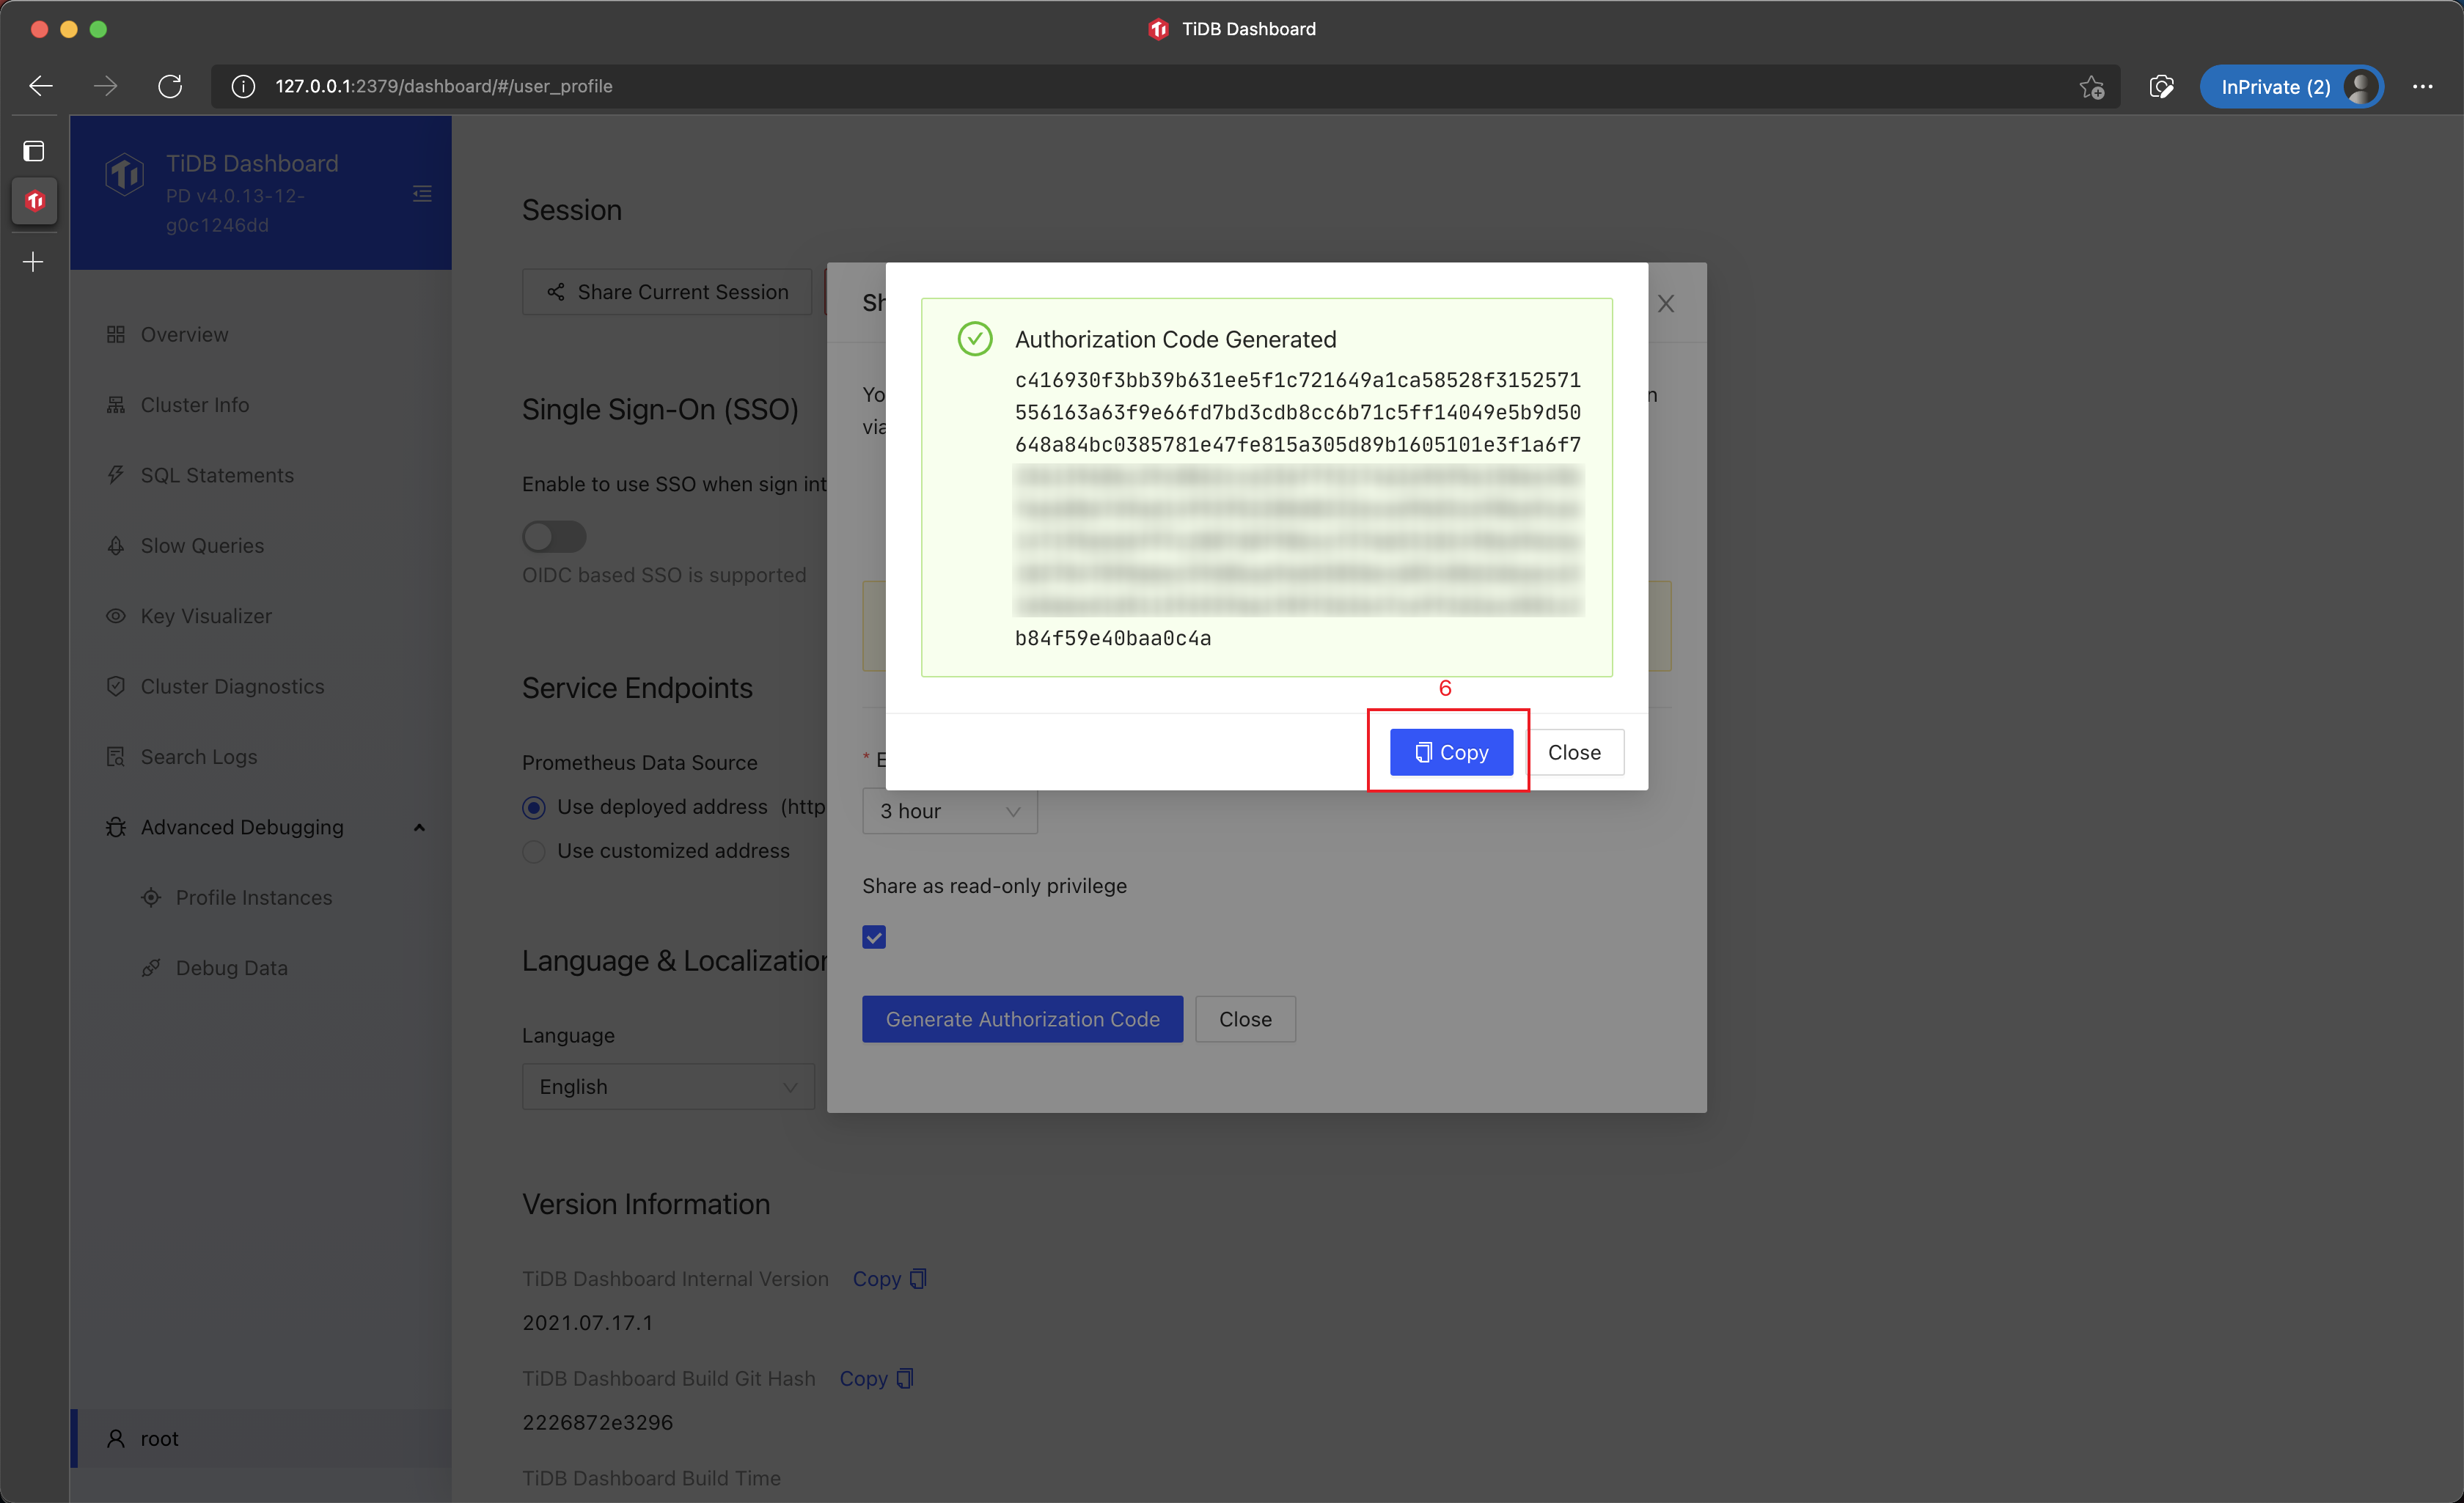Click root user entry in sidebar
Screen dimensions: 2464x1503
[260, 1439]
